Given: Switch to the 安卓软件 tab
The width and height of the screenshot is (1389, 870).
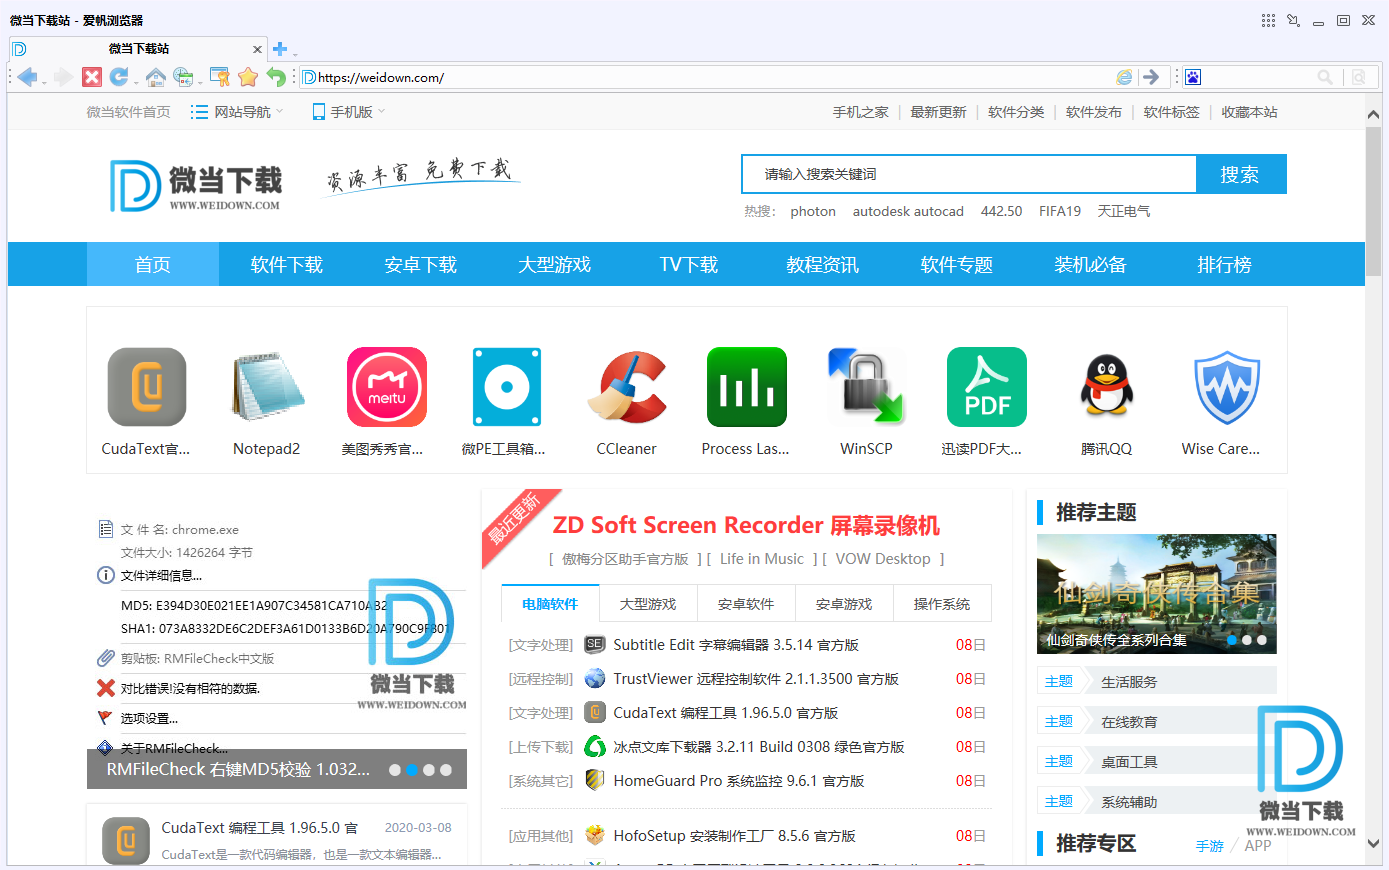Looking at the screenshot, I should [746, 604].
